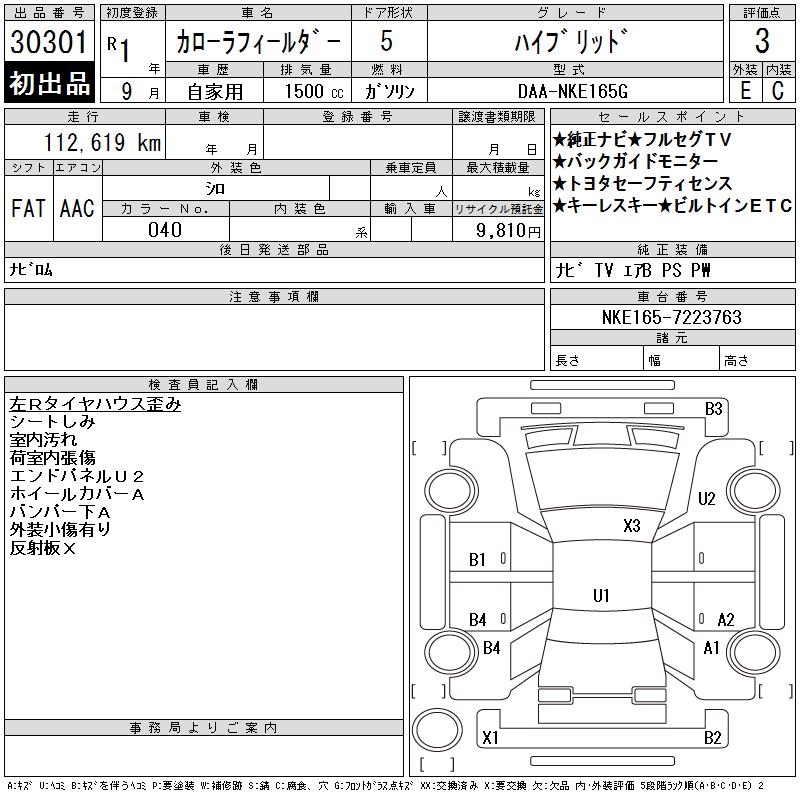Select inspector note 室内汚れ
Image resolution: width=800 pixels, height=800 pixels.
[43, 440]
